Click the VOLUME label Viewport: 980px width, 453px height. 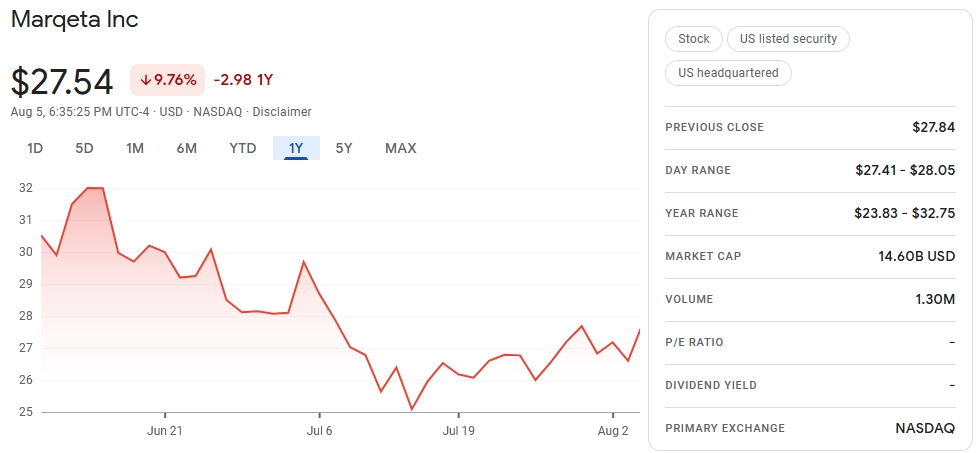click(x=689, y=299)
